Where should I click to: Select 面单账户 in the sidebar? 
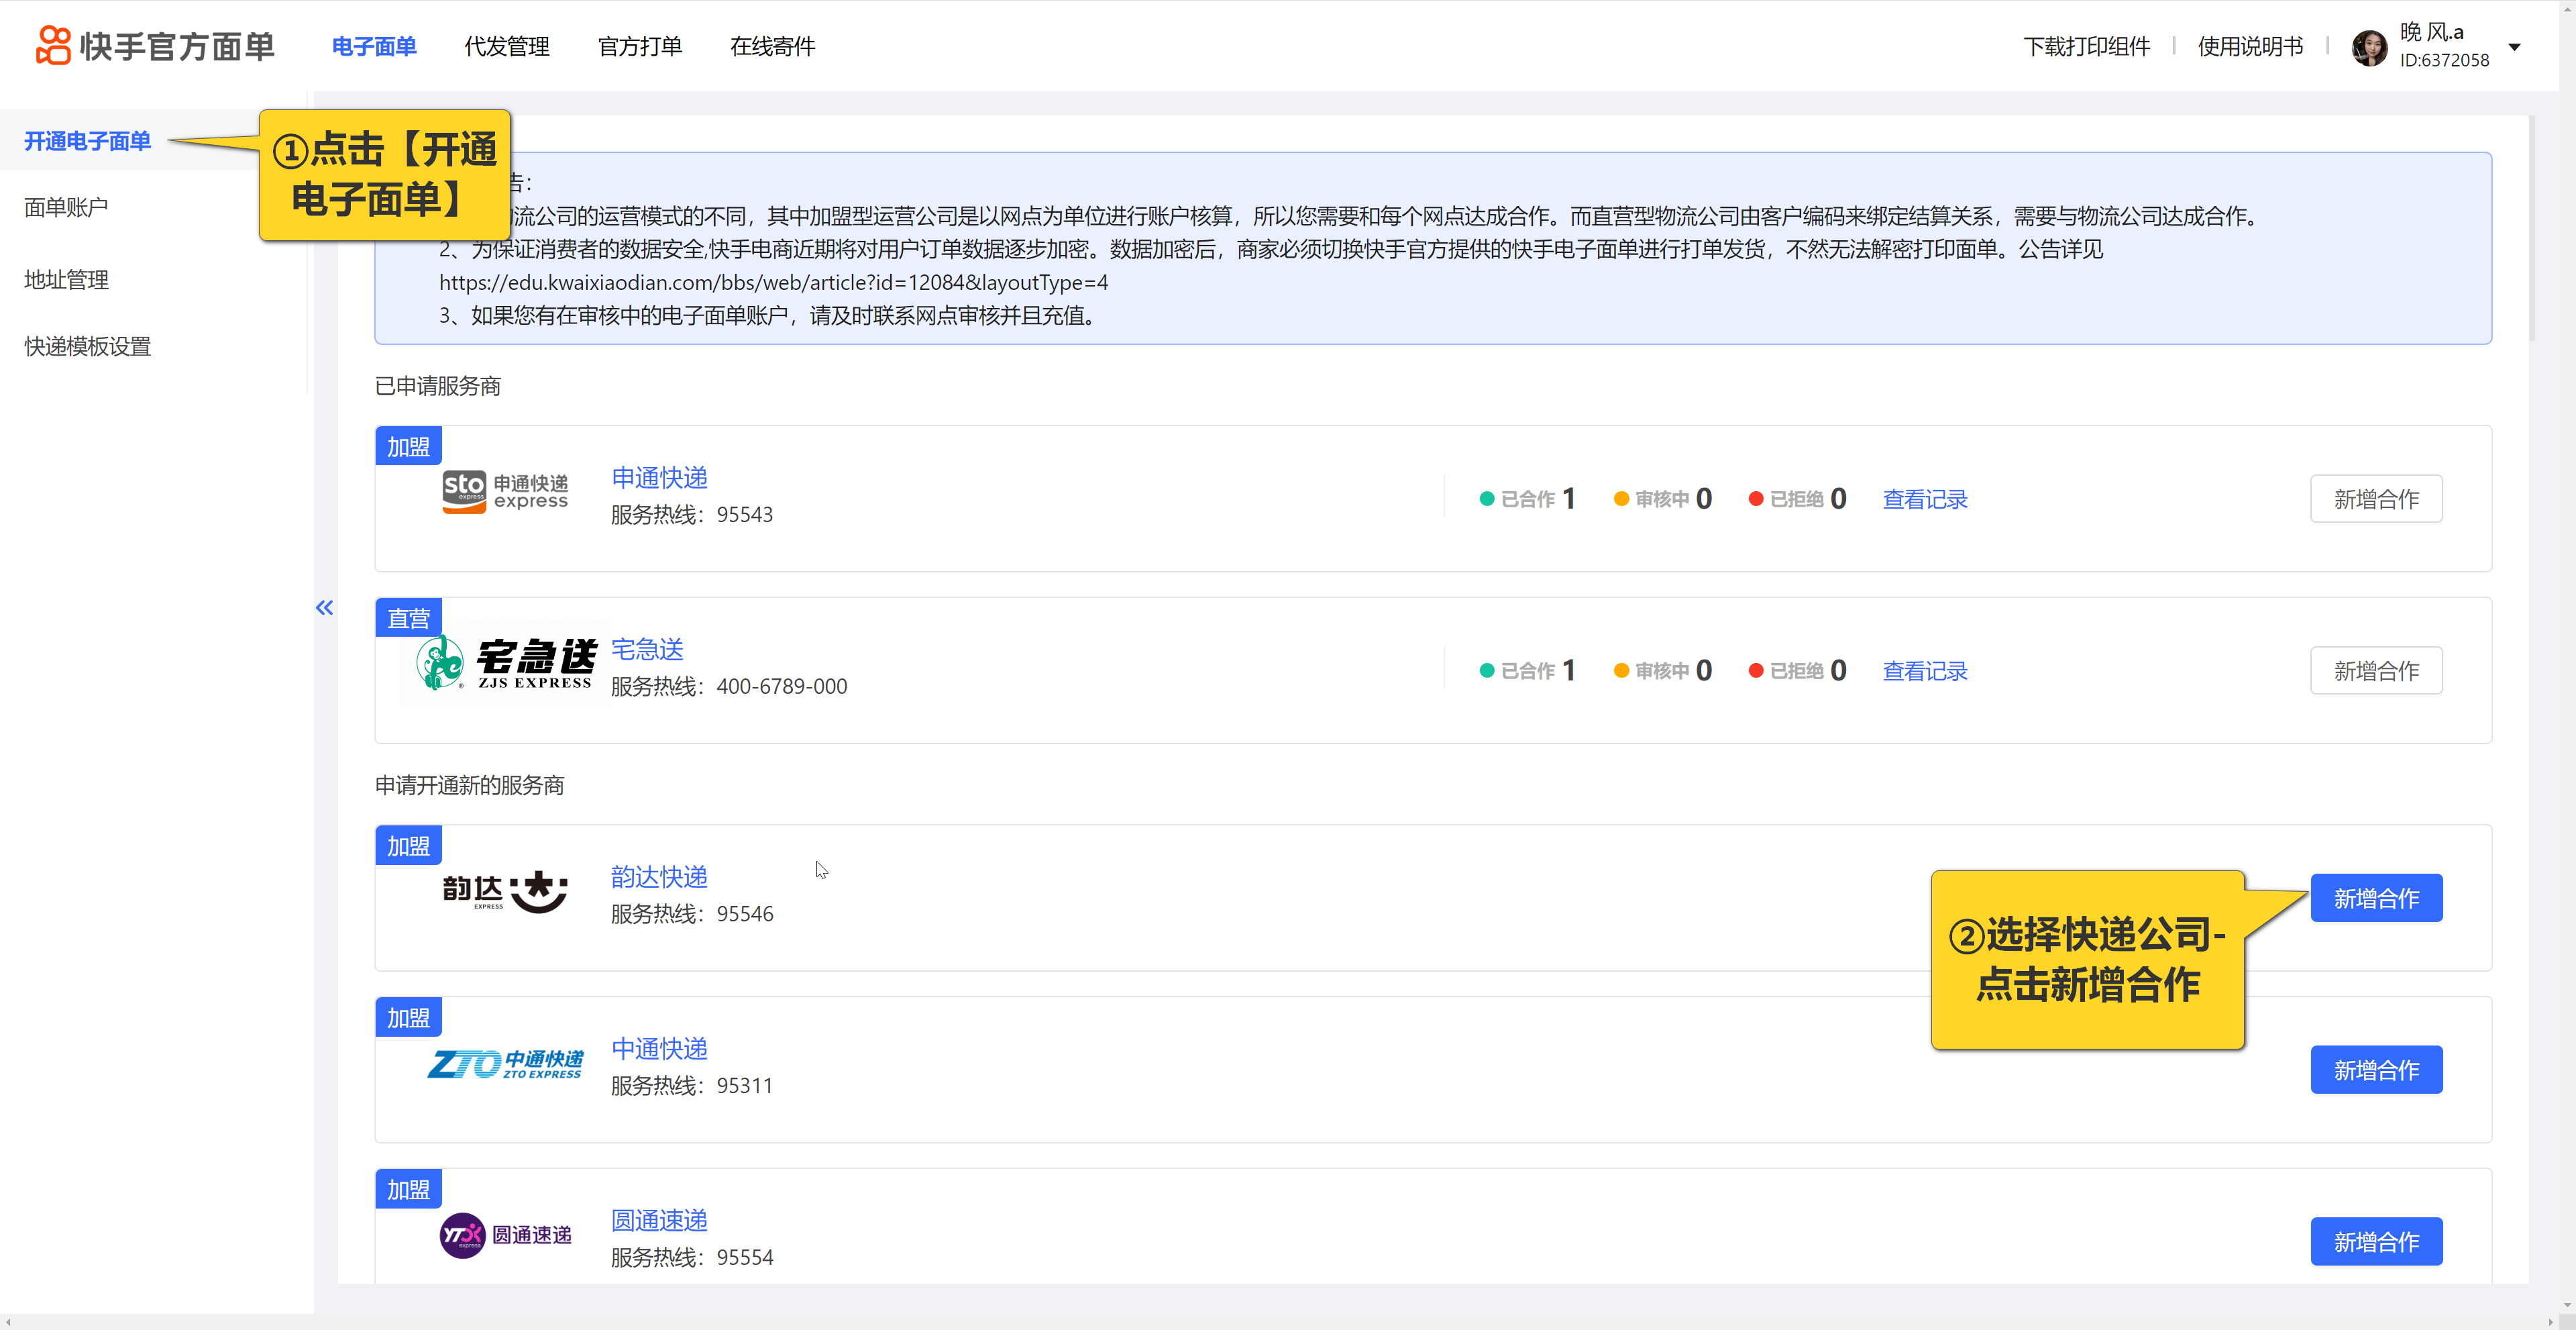pyautogui.click(x=66, y=207)
